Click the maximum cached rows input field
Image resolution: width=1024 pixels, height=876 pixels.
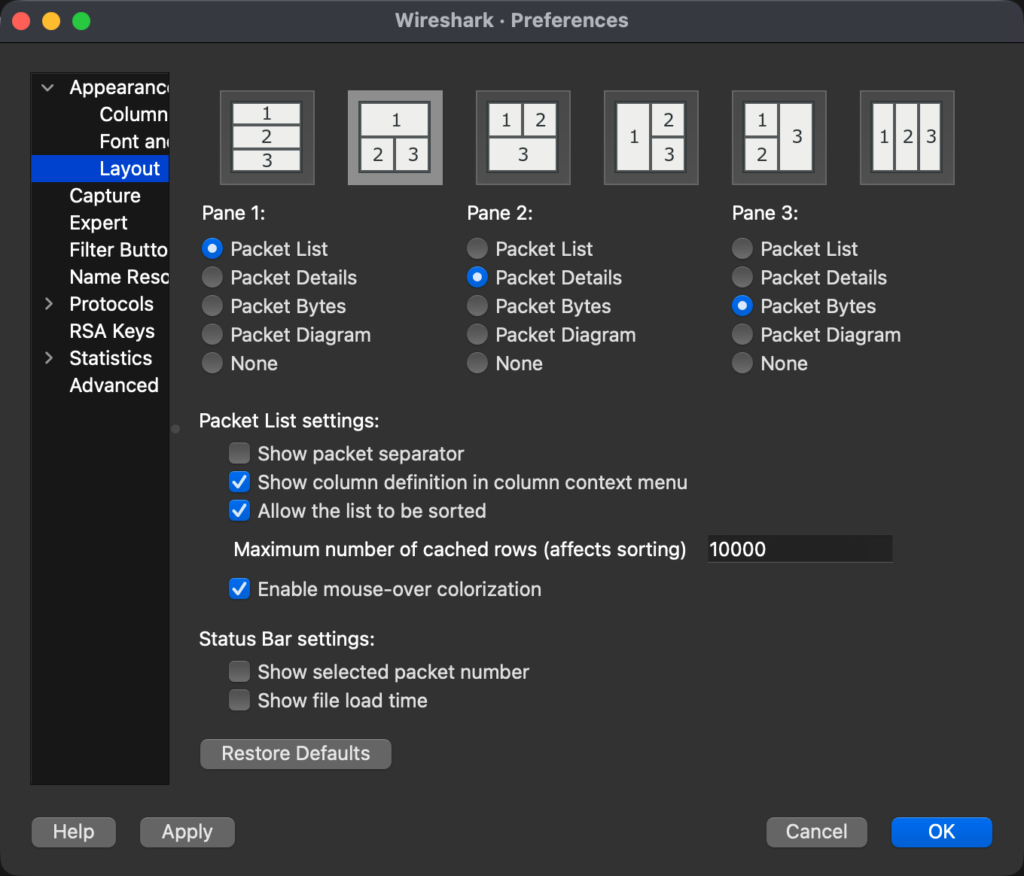pos(800,549)
